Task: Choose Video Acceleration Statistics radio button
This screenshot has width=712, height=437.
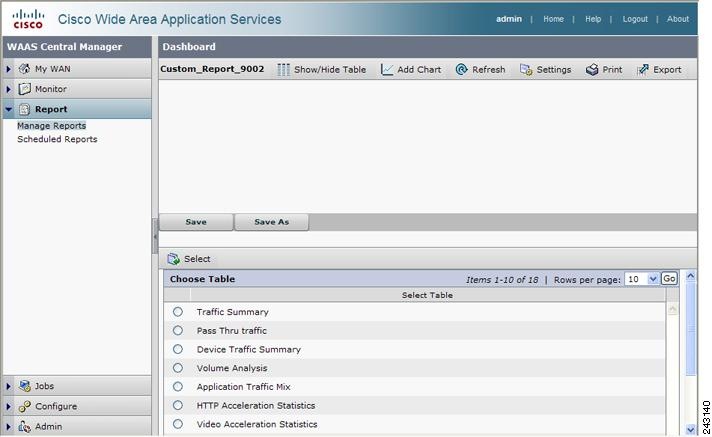Action: pos(178,423)
